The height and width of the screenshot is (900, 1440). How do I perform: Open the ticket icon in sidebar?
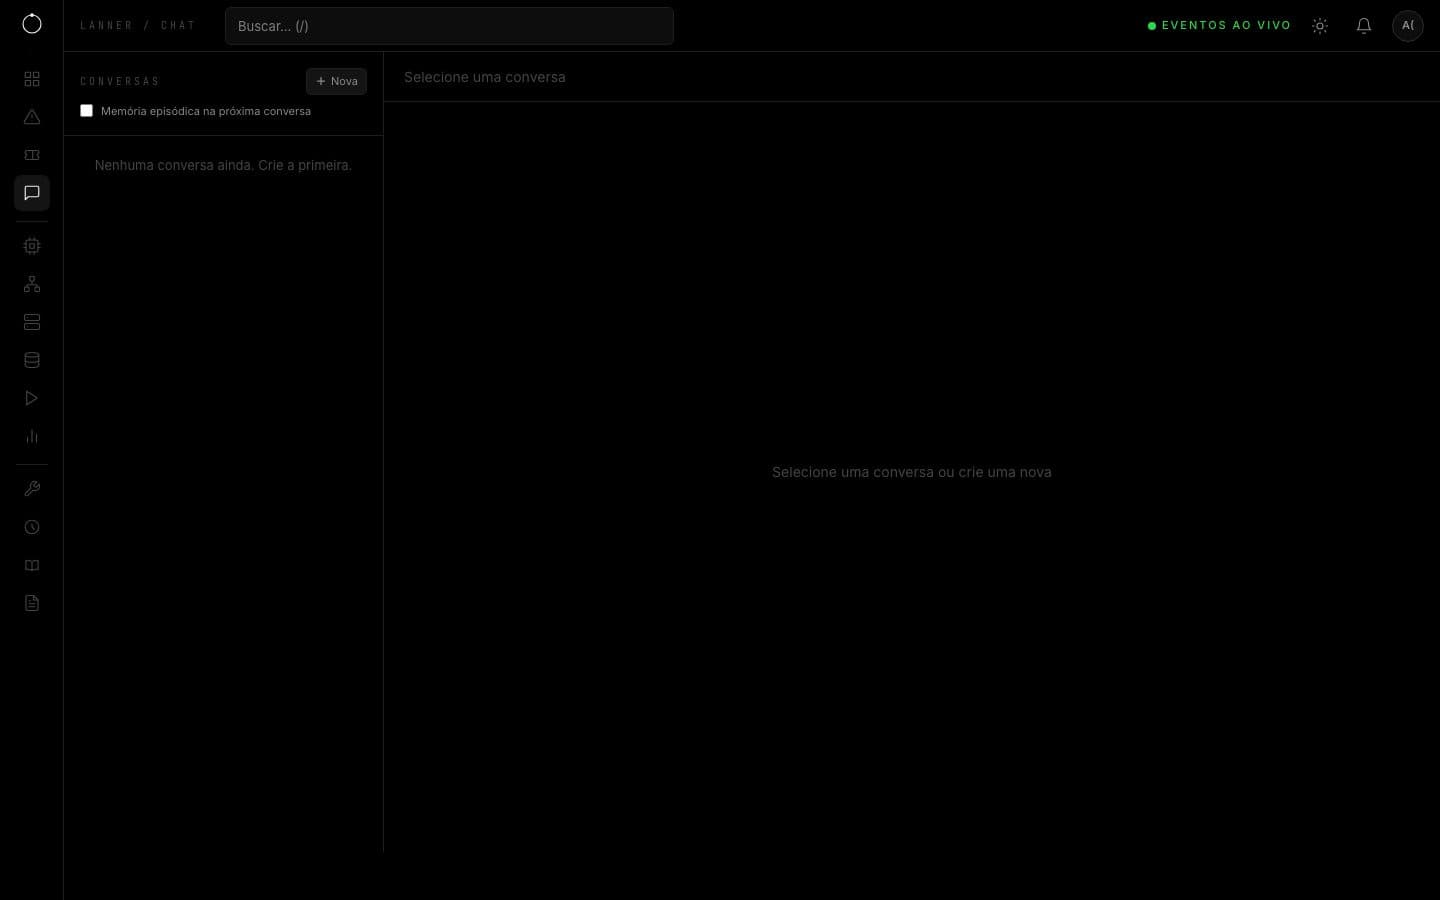pos(32,155)
